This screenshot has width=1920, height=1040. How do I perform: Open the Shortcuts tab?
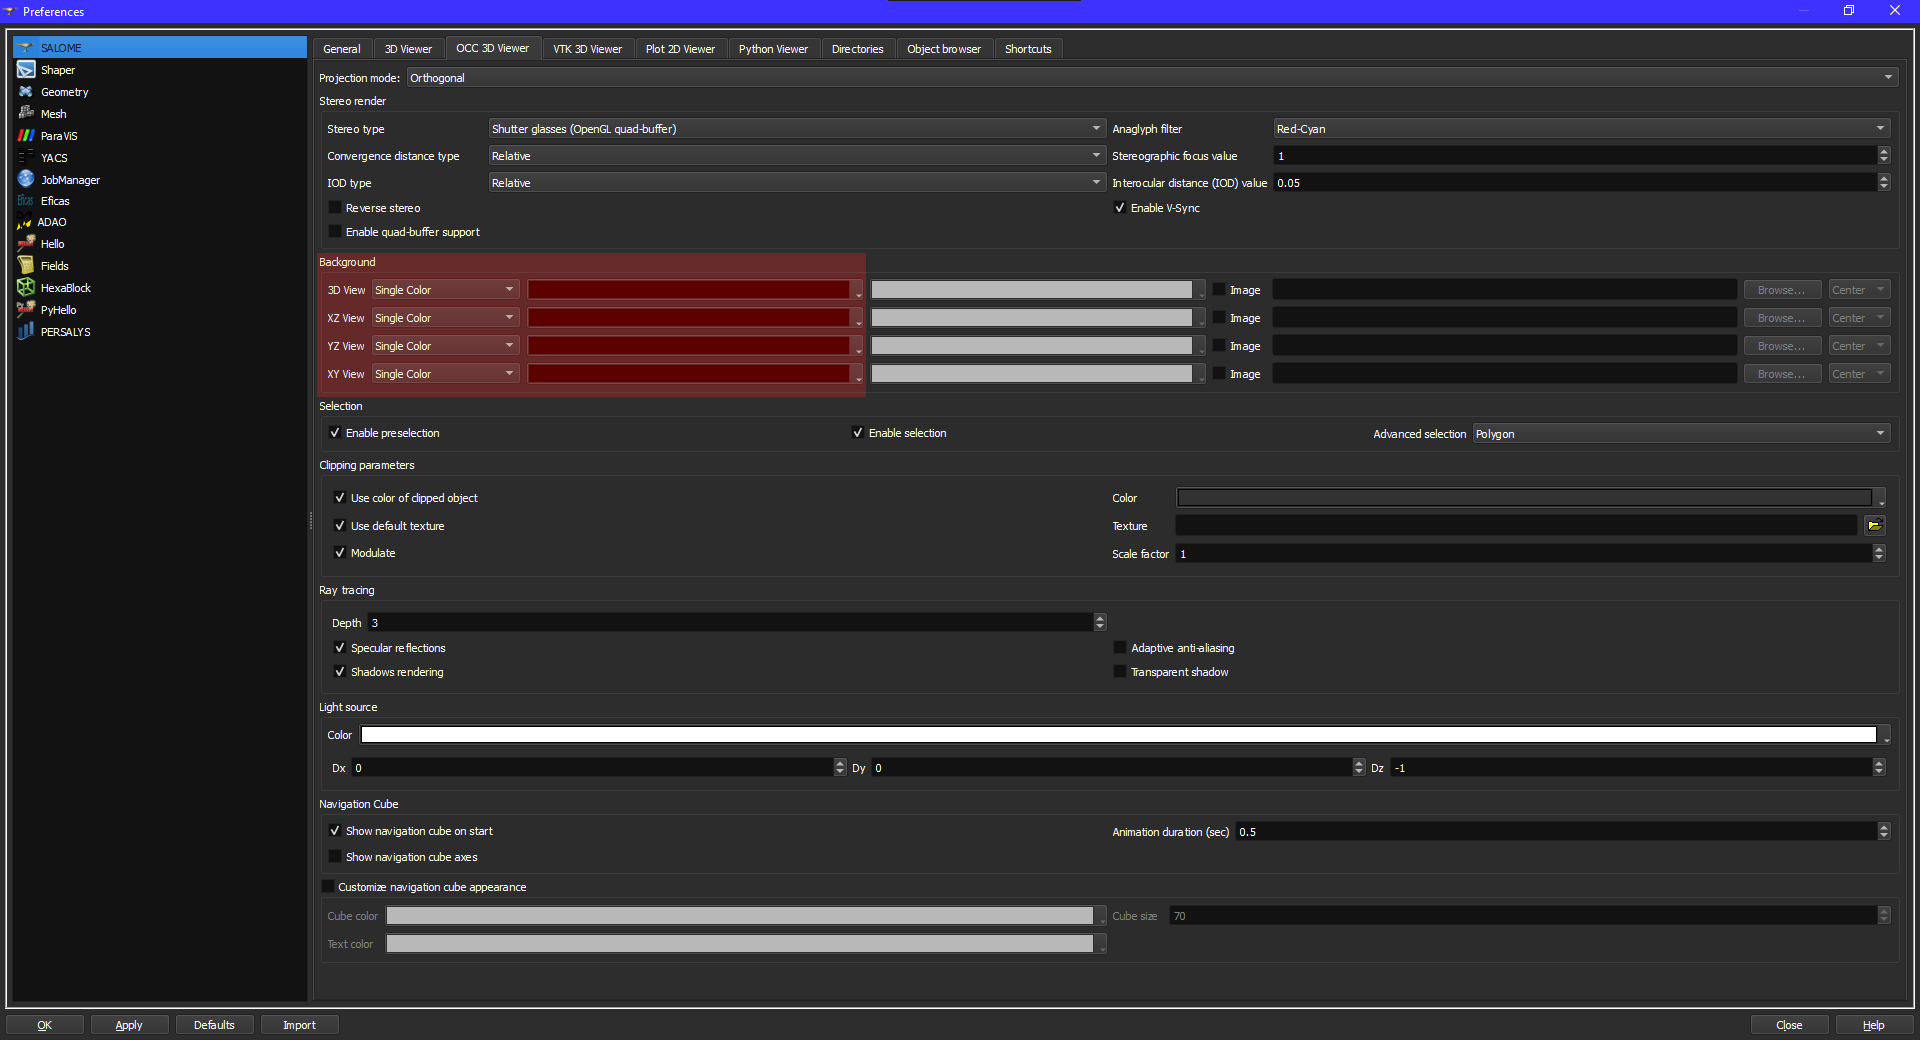(1027, 49)
